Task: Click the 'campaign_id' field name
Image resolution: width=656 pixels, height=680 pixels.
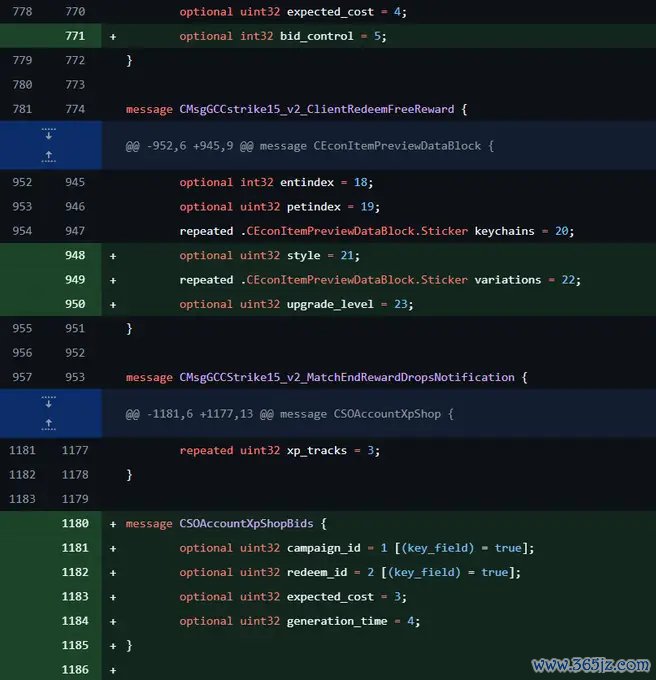Action: point(323,548)
